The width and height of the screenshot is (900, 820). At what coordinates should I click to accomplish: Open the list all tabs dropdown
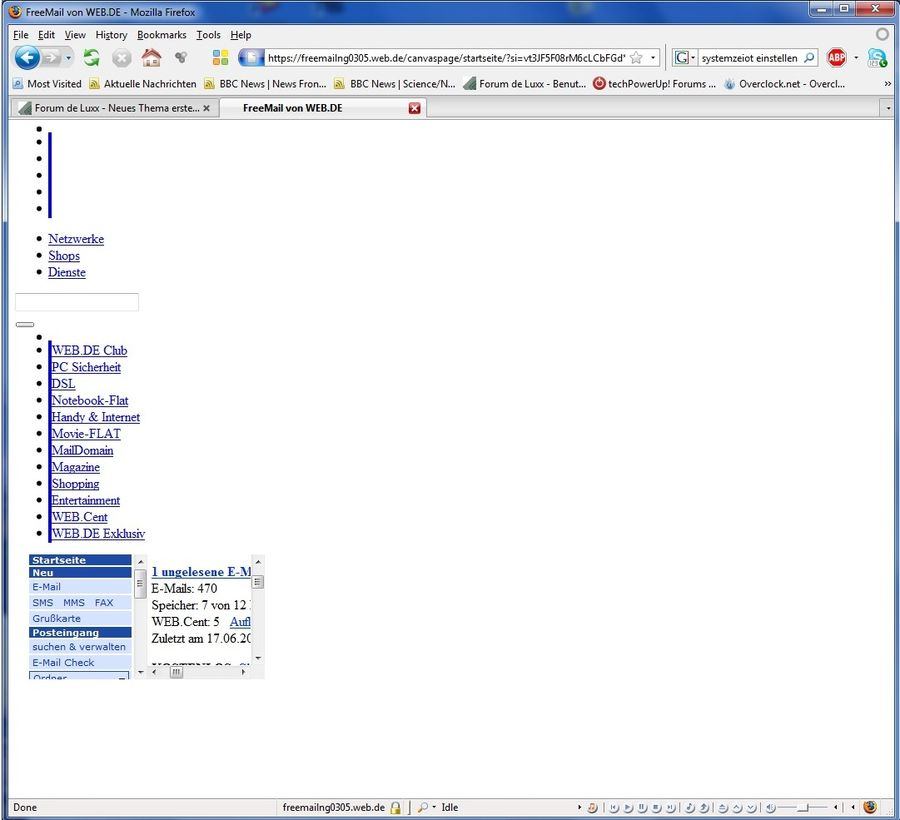coord(888,108)
